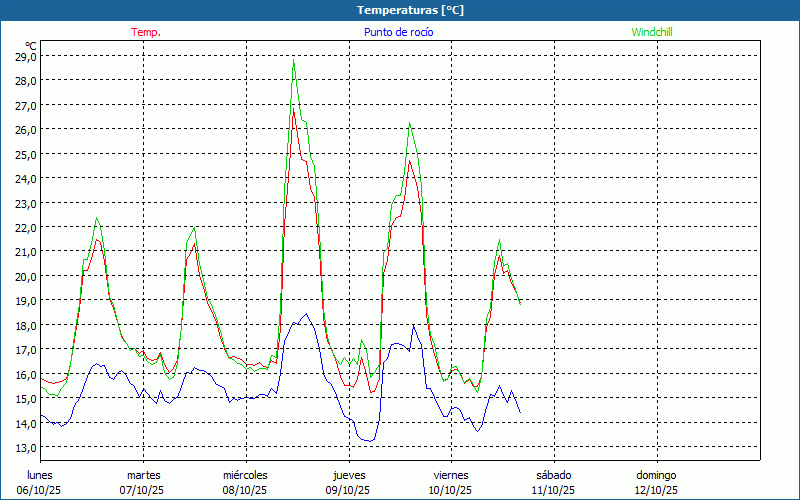Click the green Windchill legend label
This screenshot has width=800, height=500.
tap(651, 32)
